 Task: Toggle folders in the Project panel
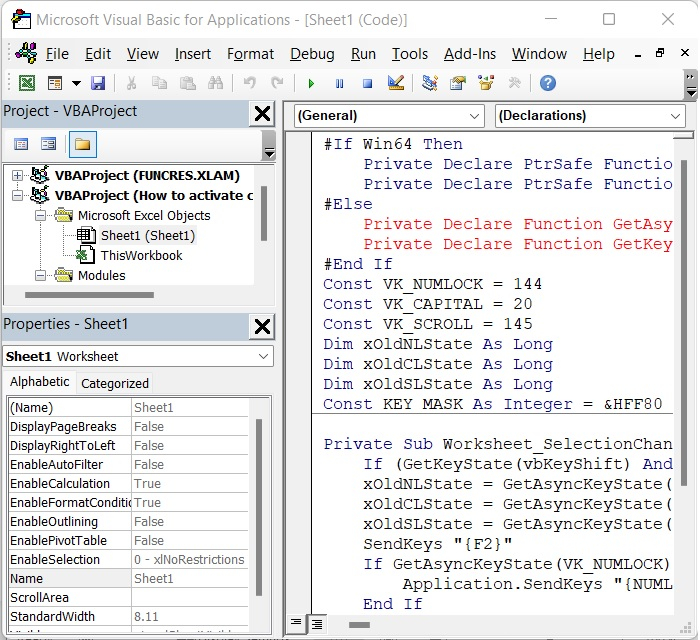point(82,144)
